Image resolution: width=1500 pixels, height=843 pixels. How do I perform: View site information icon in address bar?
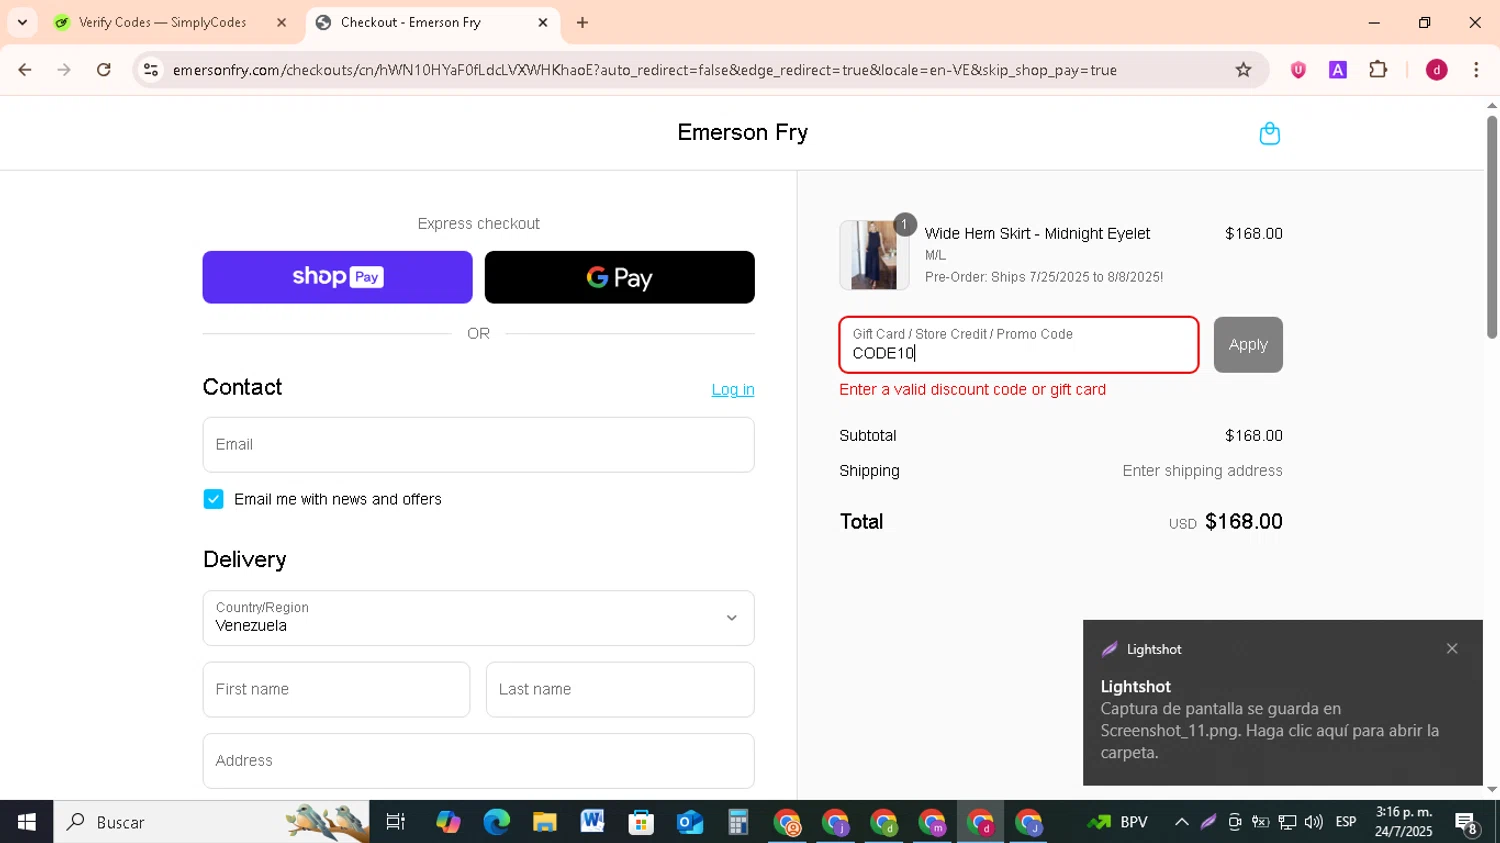pos(151,70)
